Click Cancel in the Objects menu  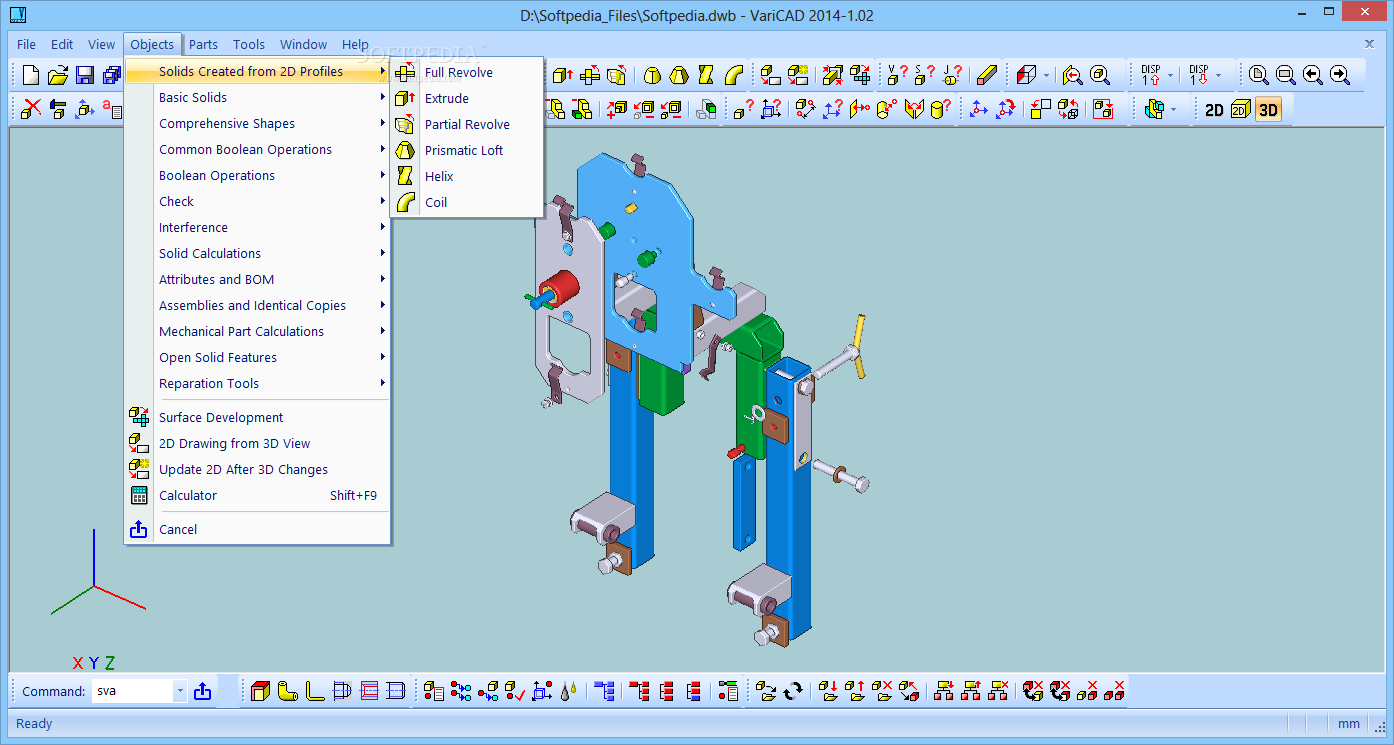(258, 529)
